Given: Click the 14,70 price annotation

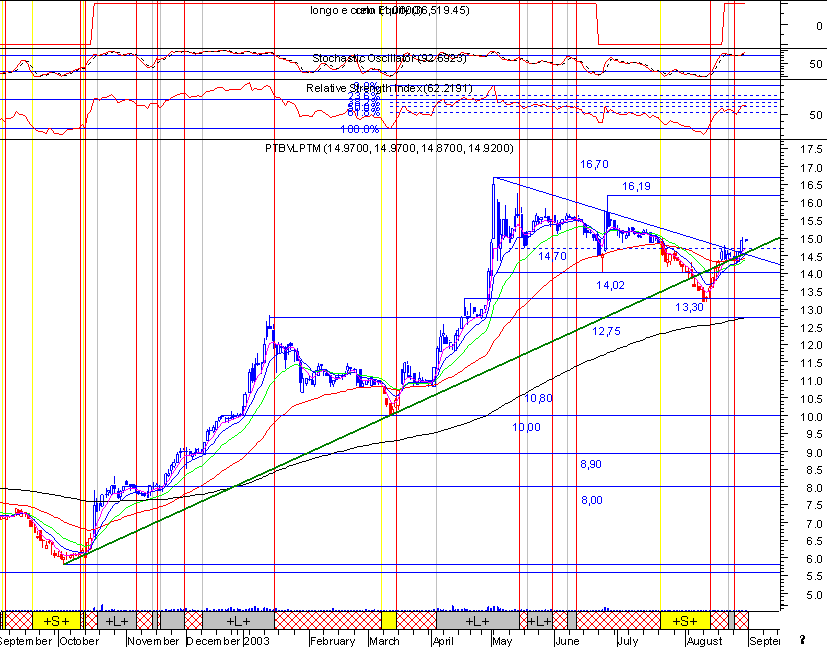Looking at the screenshot, I should [x=552, y=256].
